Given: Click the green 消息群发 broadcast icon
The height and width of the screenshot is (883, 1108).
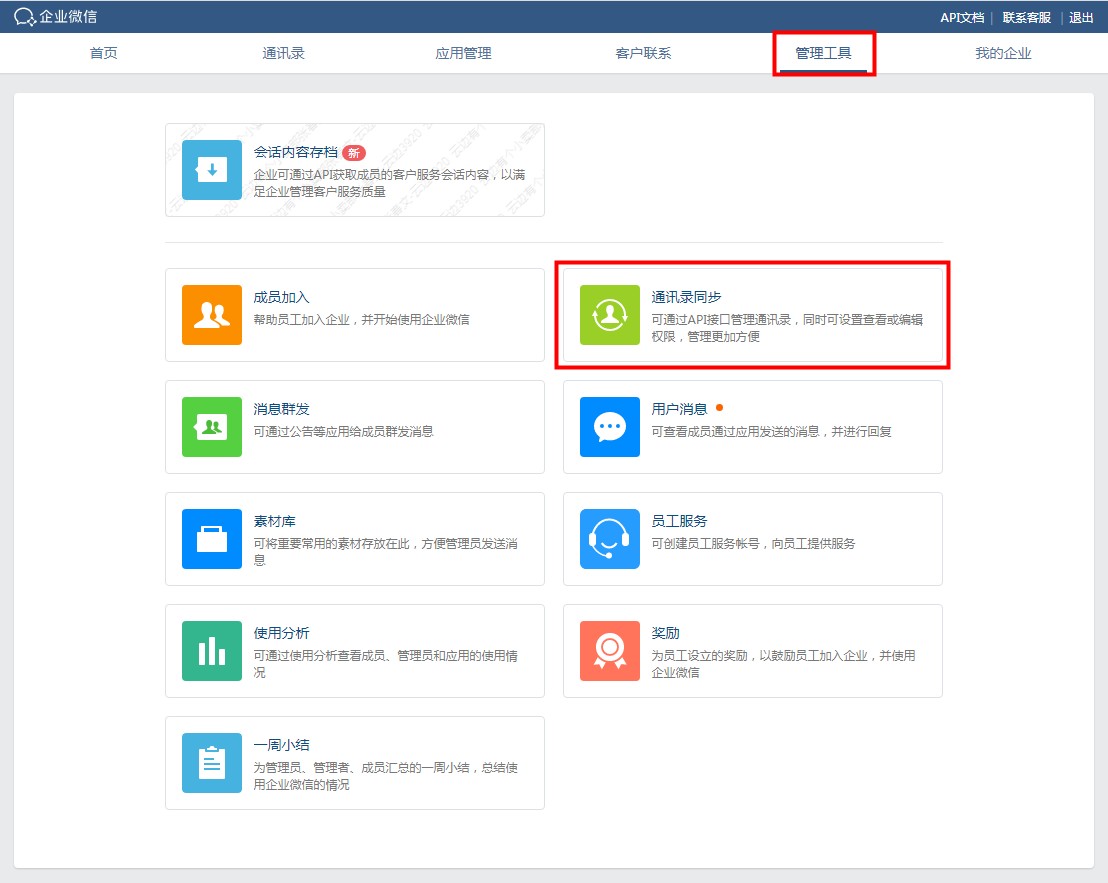Looking at the screenshot, I should [212, 427].
